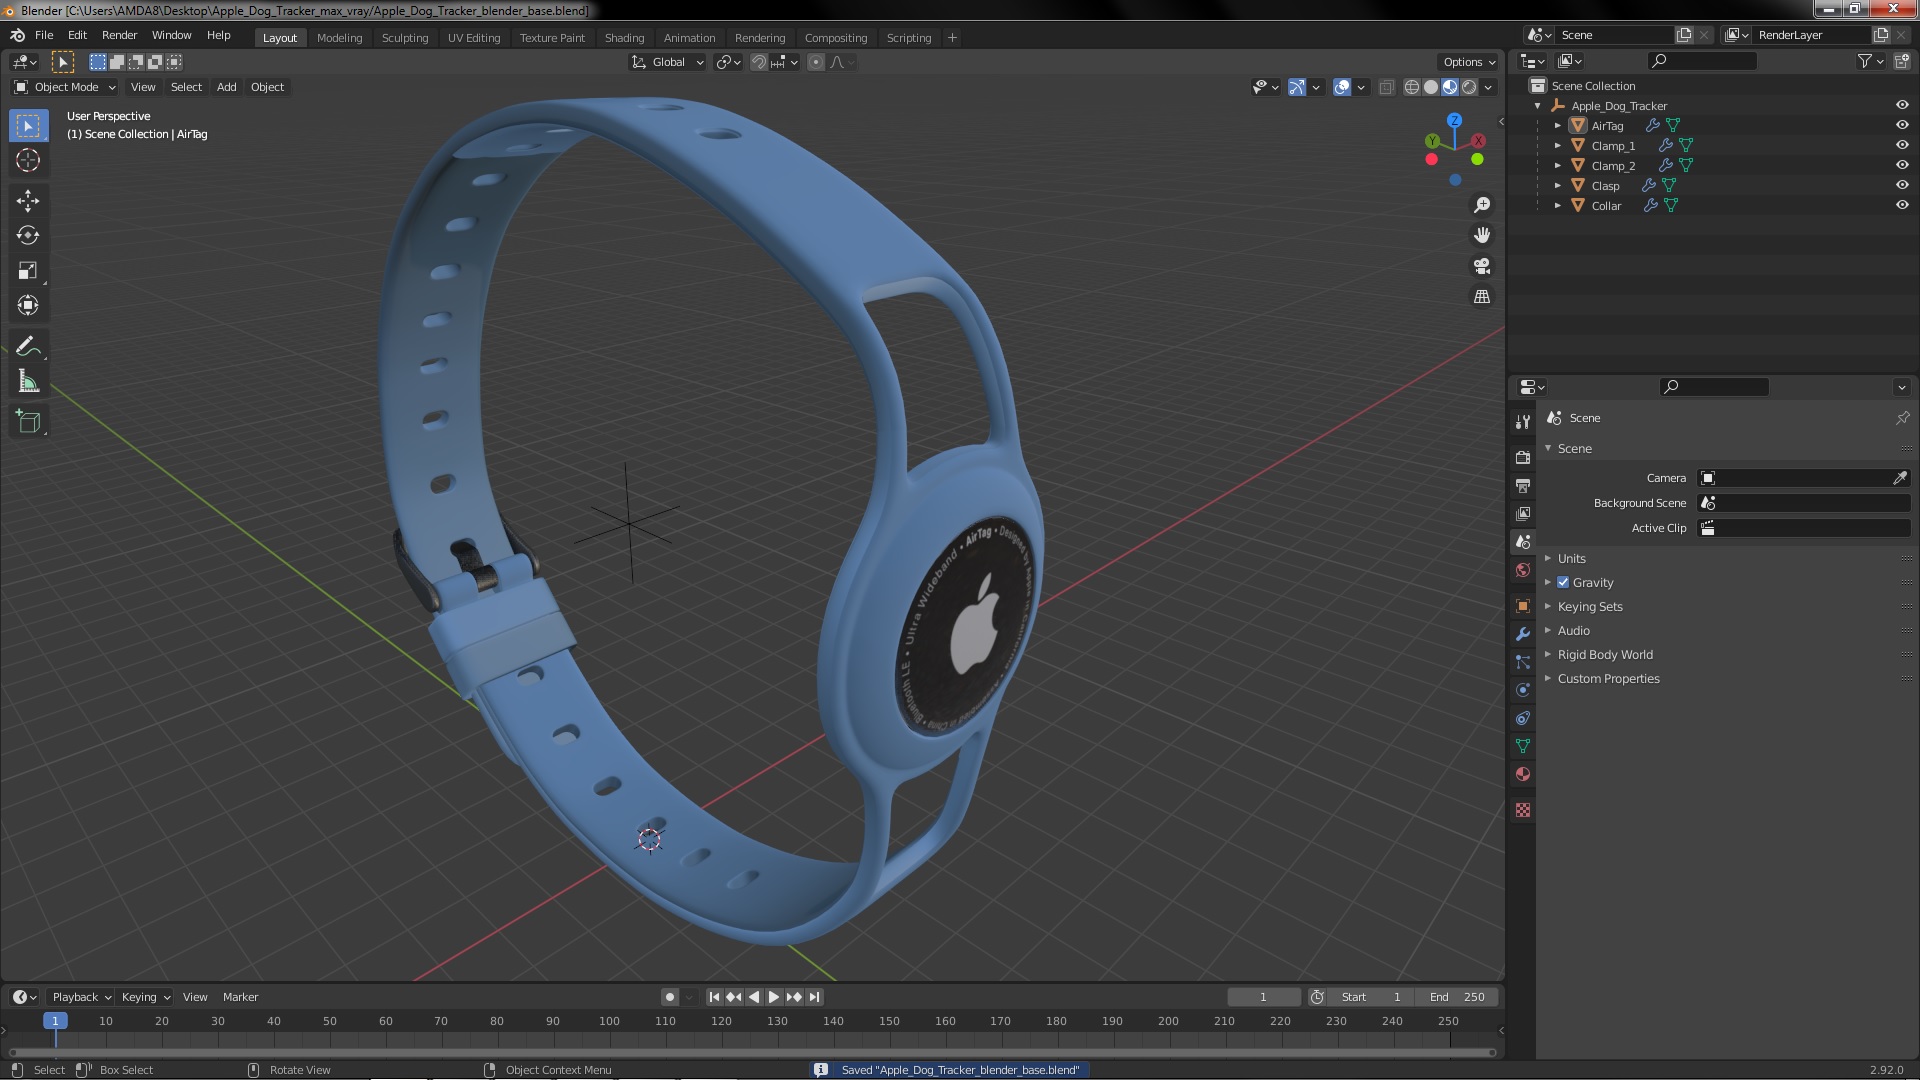Open Texture properties checker tab
1920x1080 pixels.
1523,810
